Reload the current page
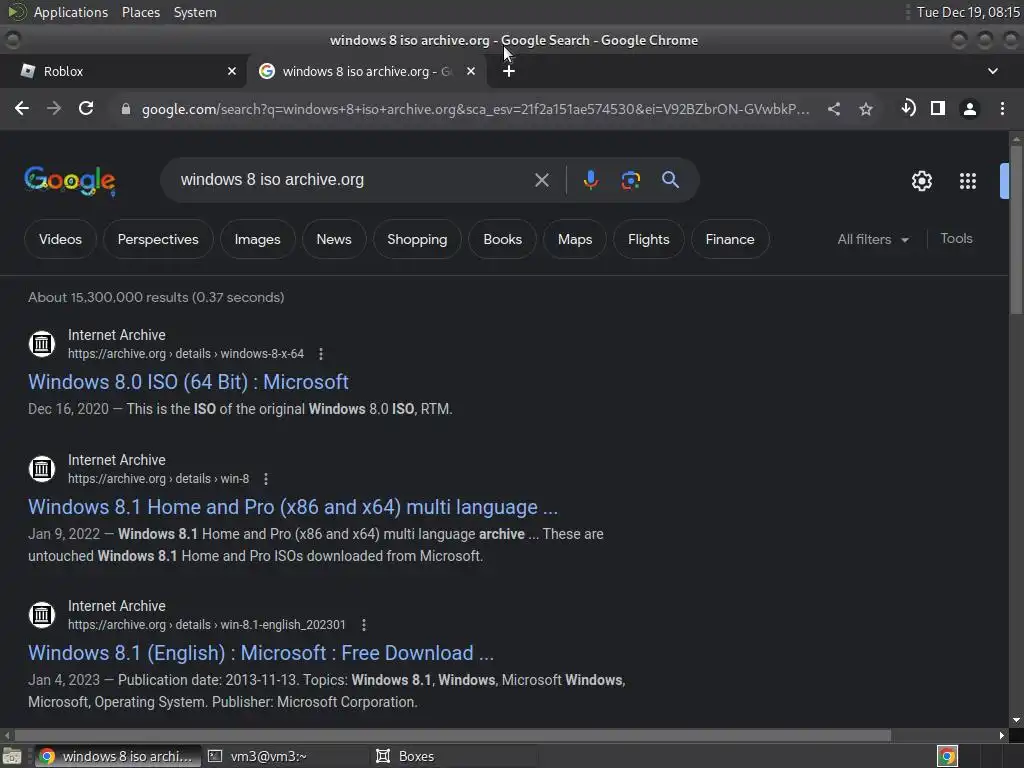 86,108
